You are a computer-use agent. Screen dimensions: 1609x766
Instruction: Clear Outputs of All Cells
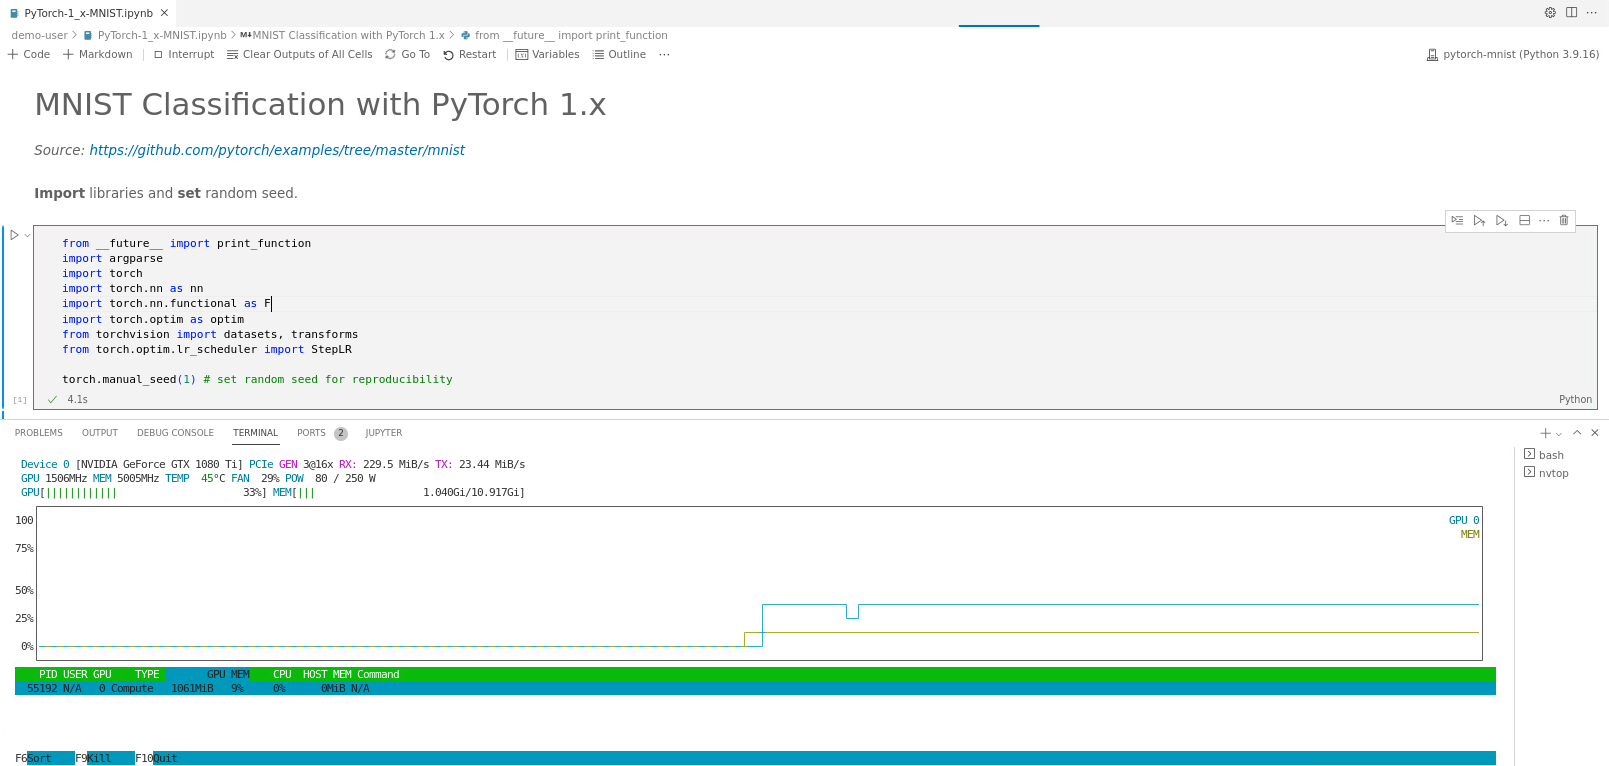point(299,54)
